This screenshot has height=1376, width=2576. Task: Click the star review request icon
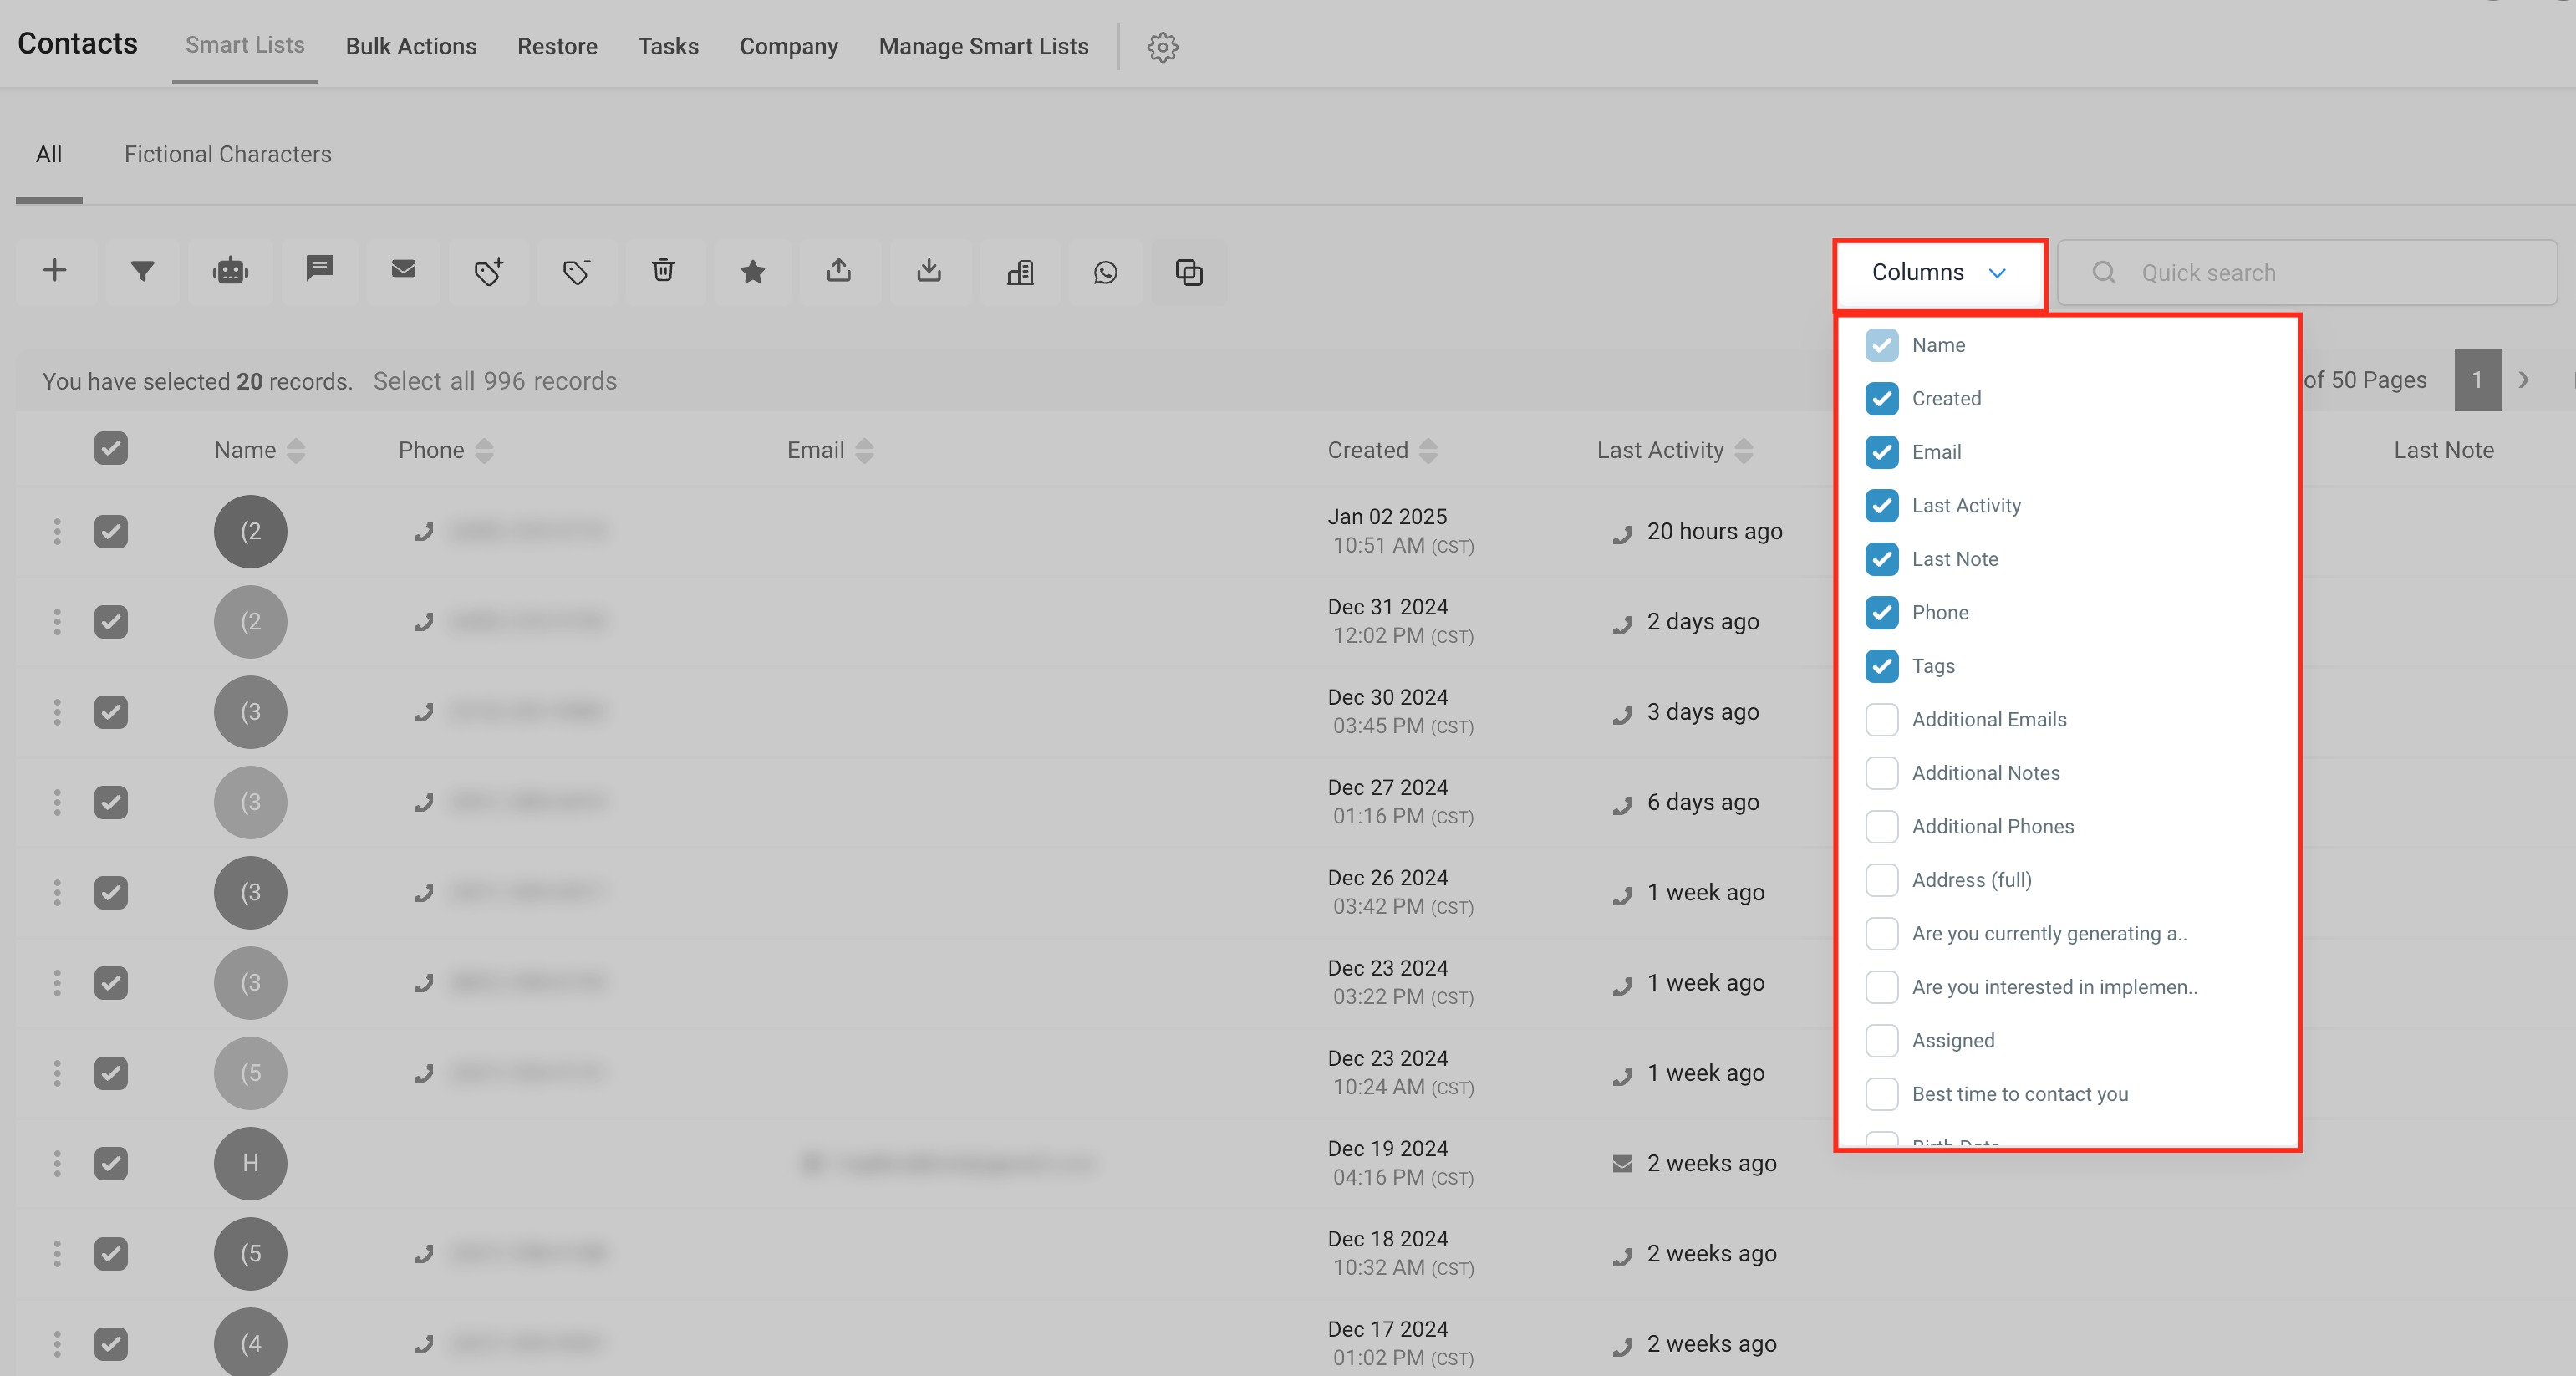(x=752, y=272)
